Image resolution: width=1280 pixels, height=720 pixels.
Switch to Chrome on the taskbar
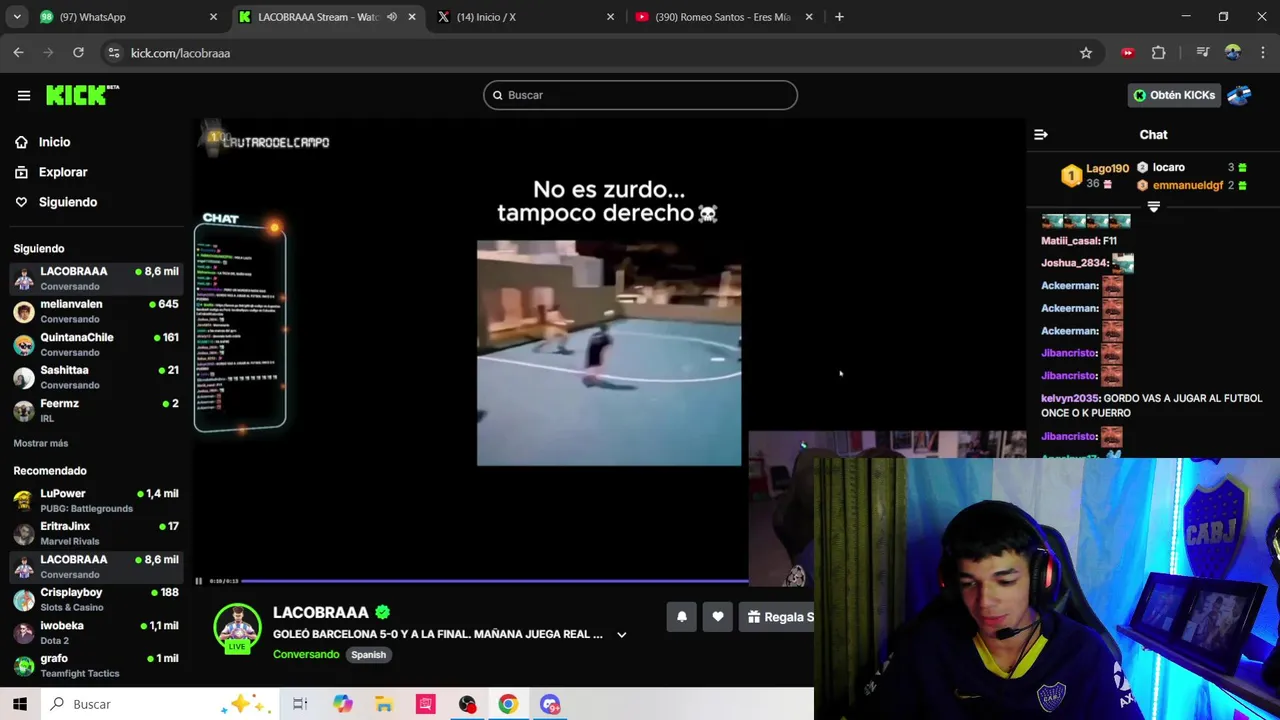tap(508, 704)
